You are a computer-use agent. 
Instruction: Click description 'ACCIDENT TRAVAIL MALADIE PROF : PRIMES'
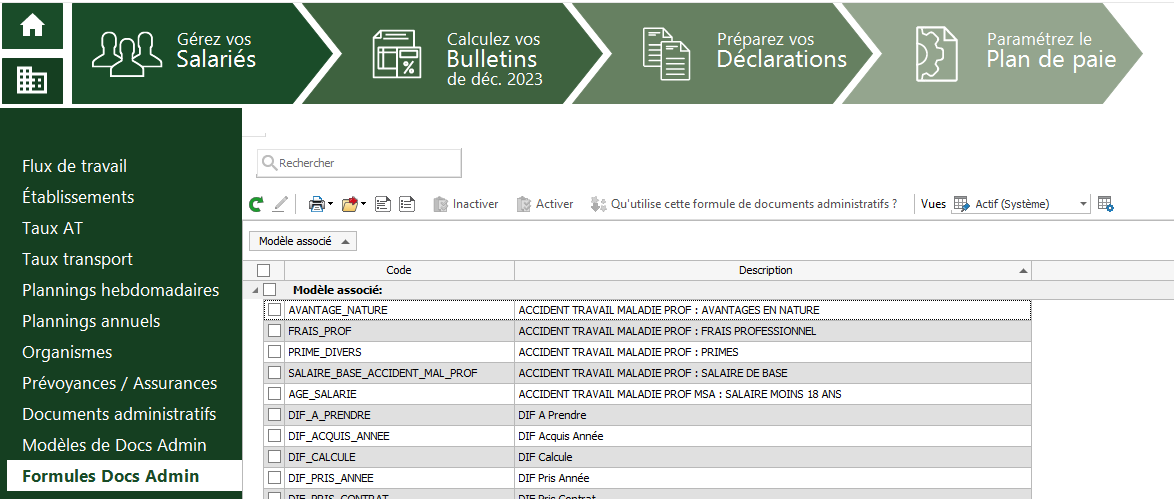(x=628, y=352)
